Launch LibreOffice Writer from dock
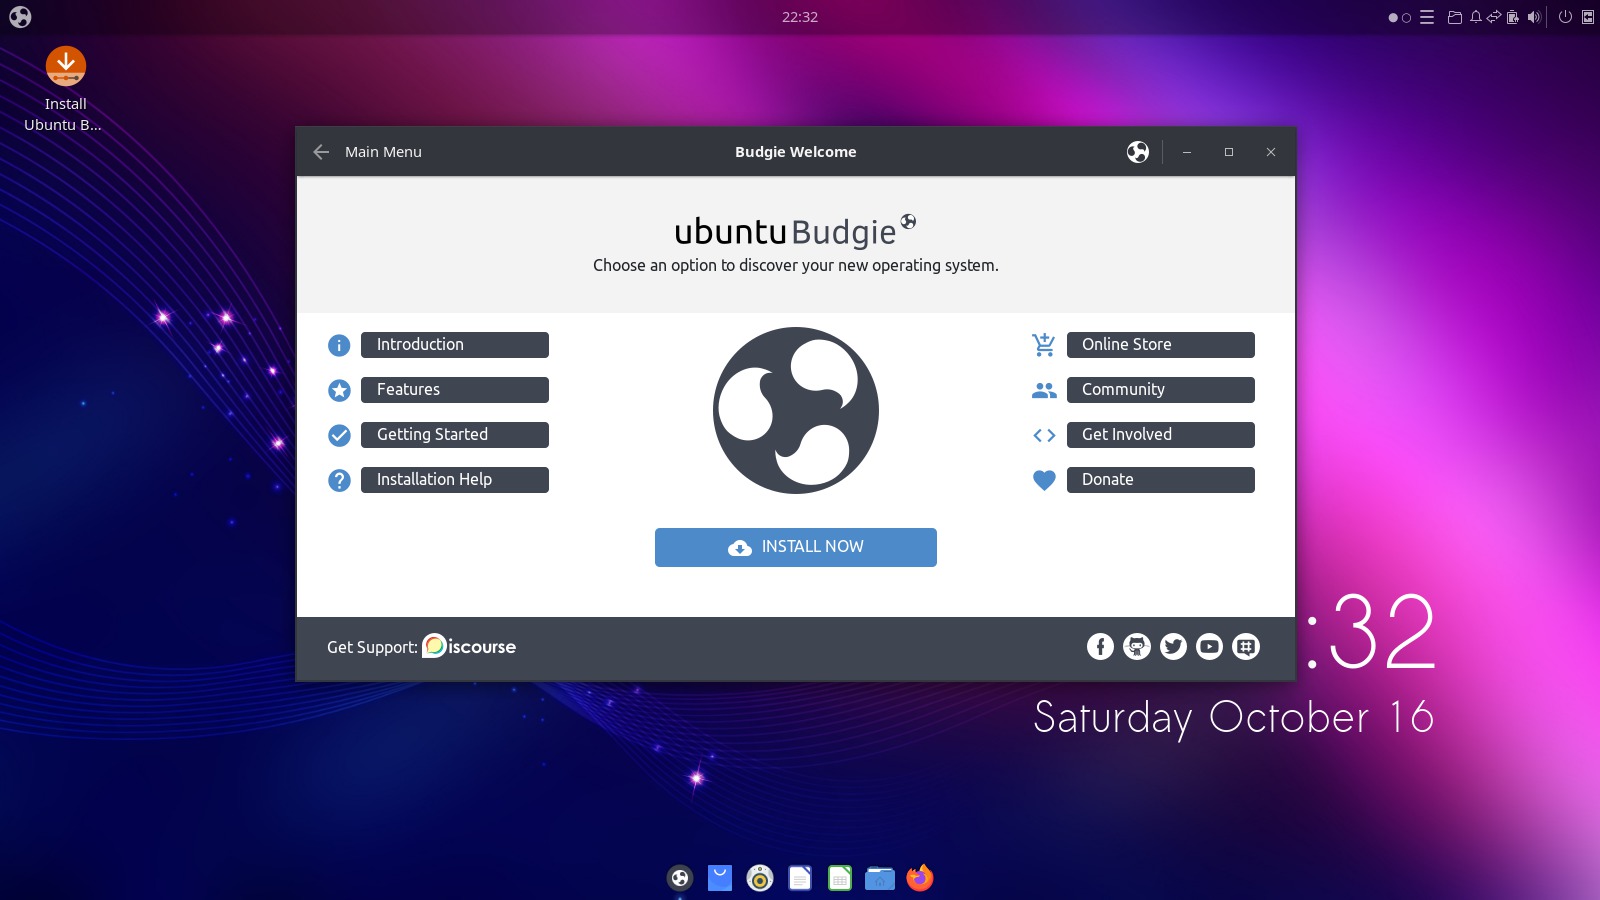Screen dimensions: 1600x900 tap(800, 878)
